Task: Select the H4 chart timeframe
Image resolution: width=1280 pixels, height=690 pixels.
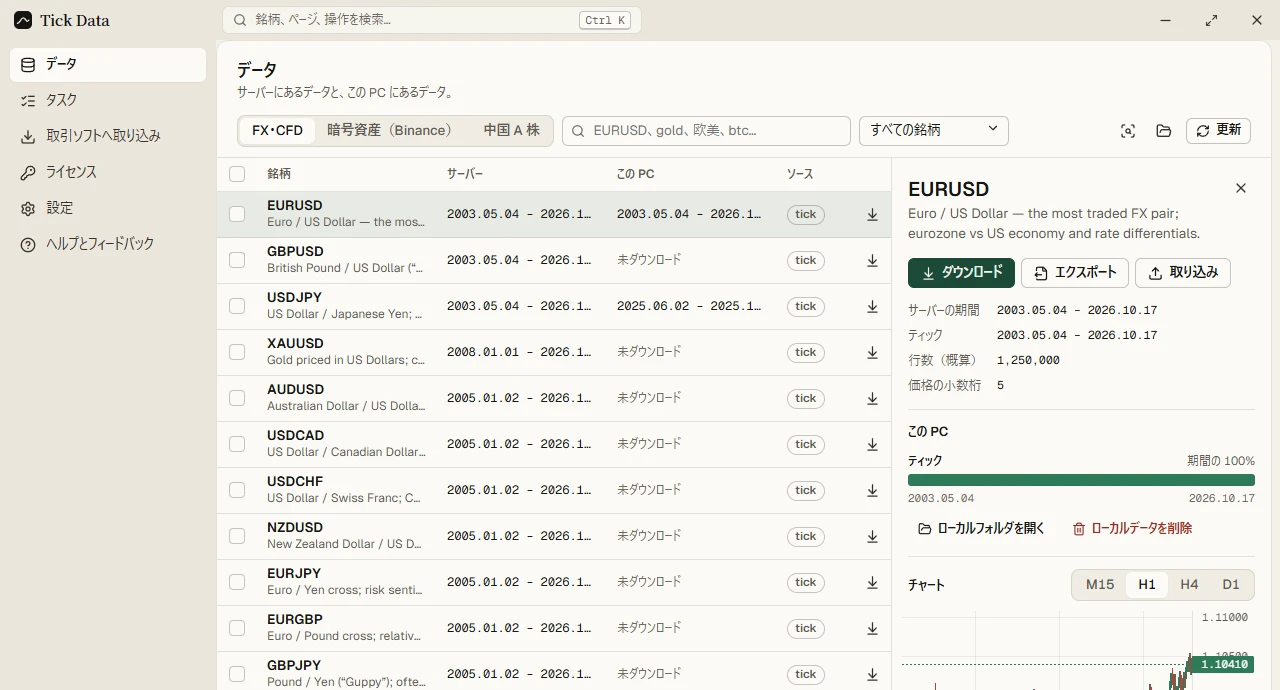Action: coord(1189,585)
